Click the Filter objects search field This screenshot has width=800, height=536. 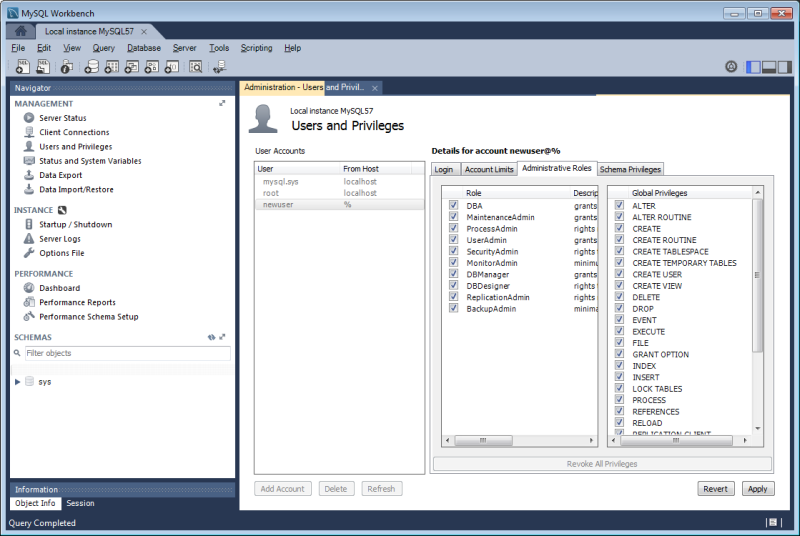click(x=127, y=353)
